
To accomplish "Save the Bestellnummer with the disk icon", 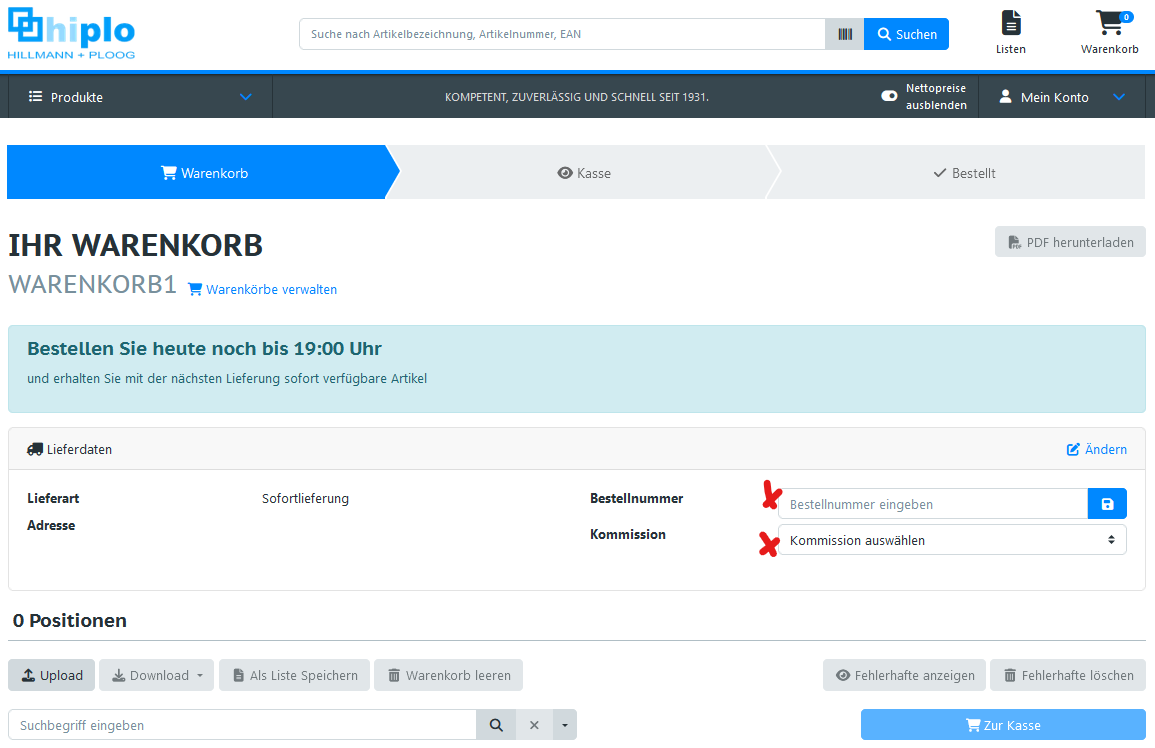I will tap(1107, 504).
